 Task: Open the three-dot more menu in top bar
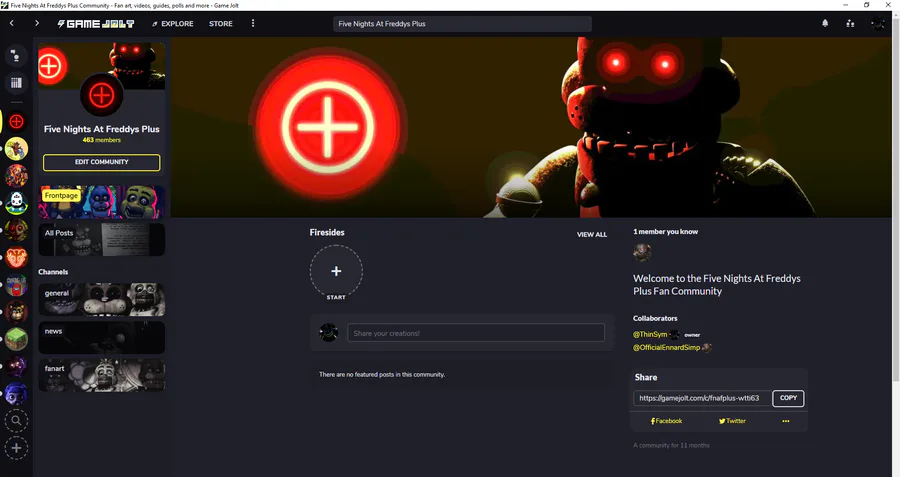click(x=253, y=24)
